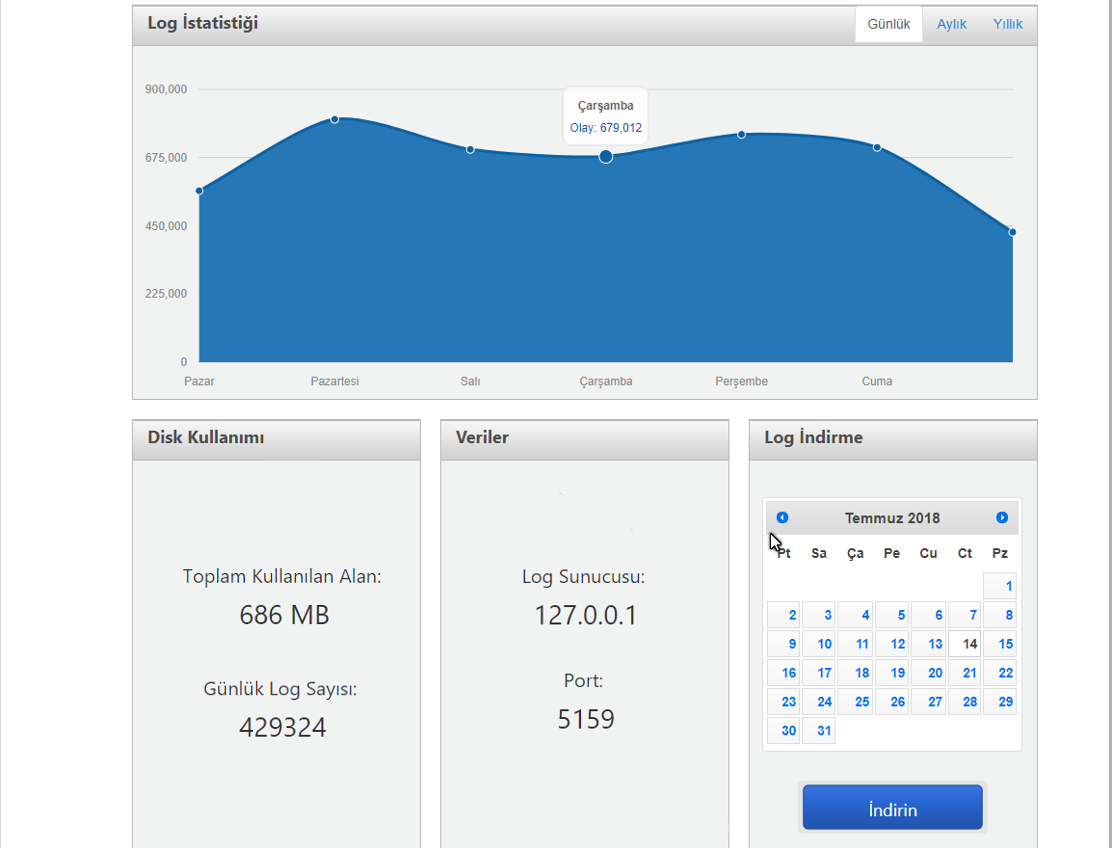Select day 23 in the calendar
Image resolution: width=1112 pixels, height=848 pixels.
click(x=787, y=701)
